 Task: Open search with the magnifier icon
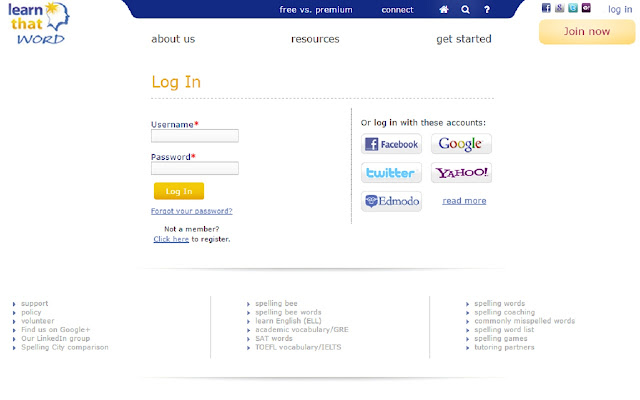point(465,9)
